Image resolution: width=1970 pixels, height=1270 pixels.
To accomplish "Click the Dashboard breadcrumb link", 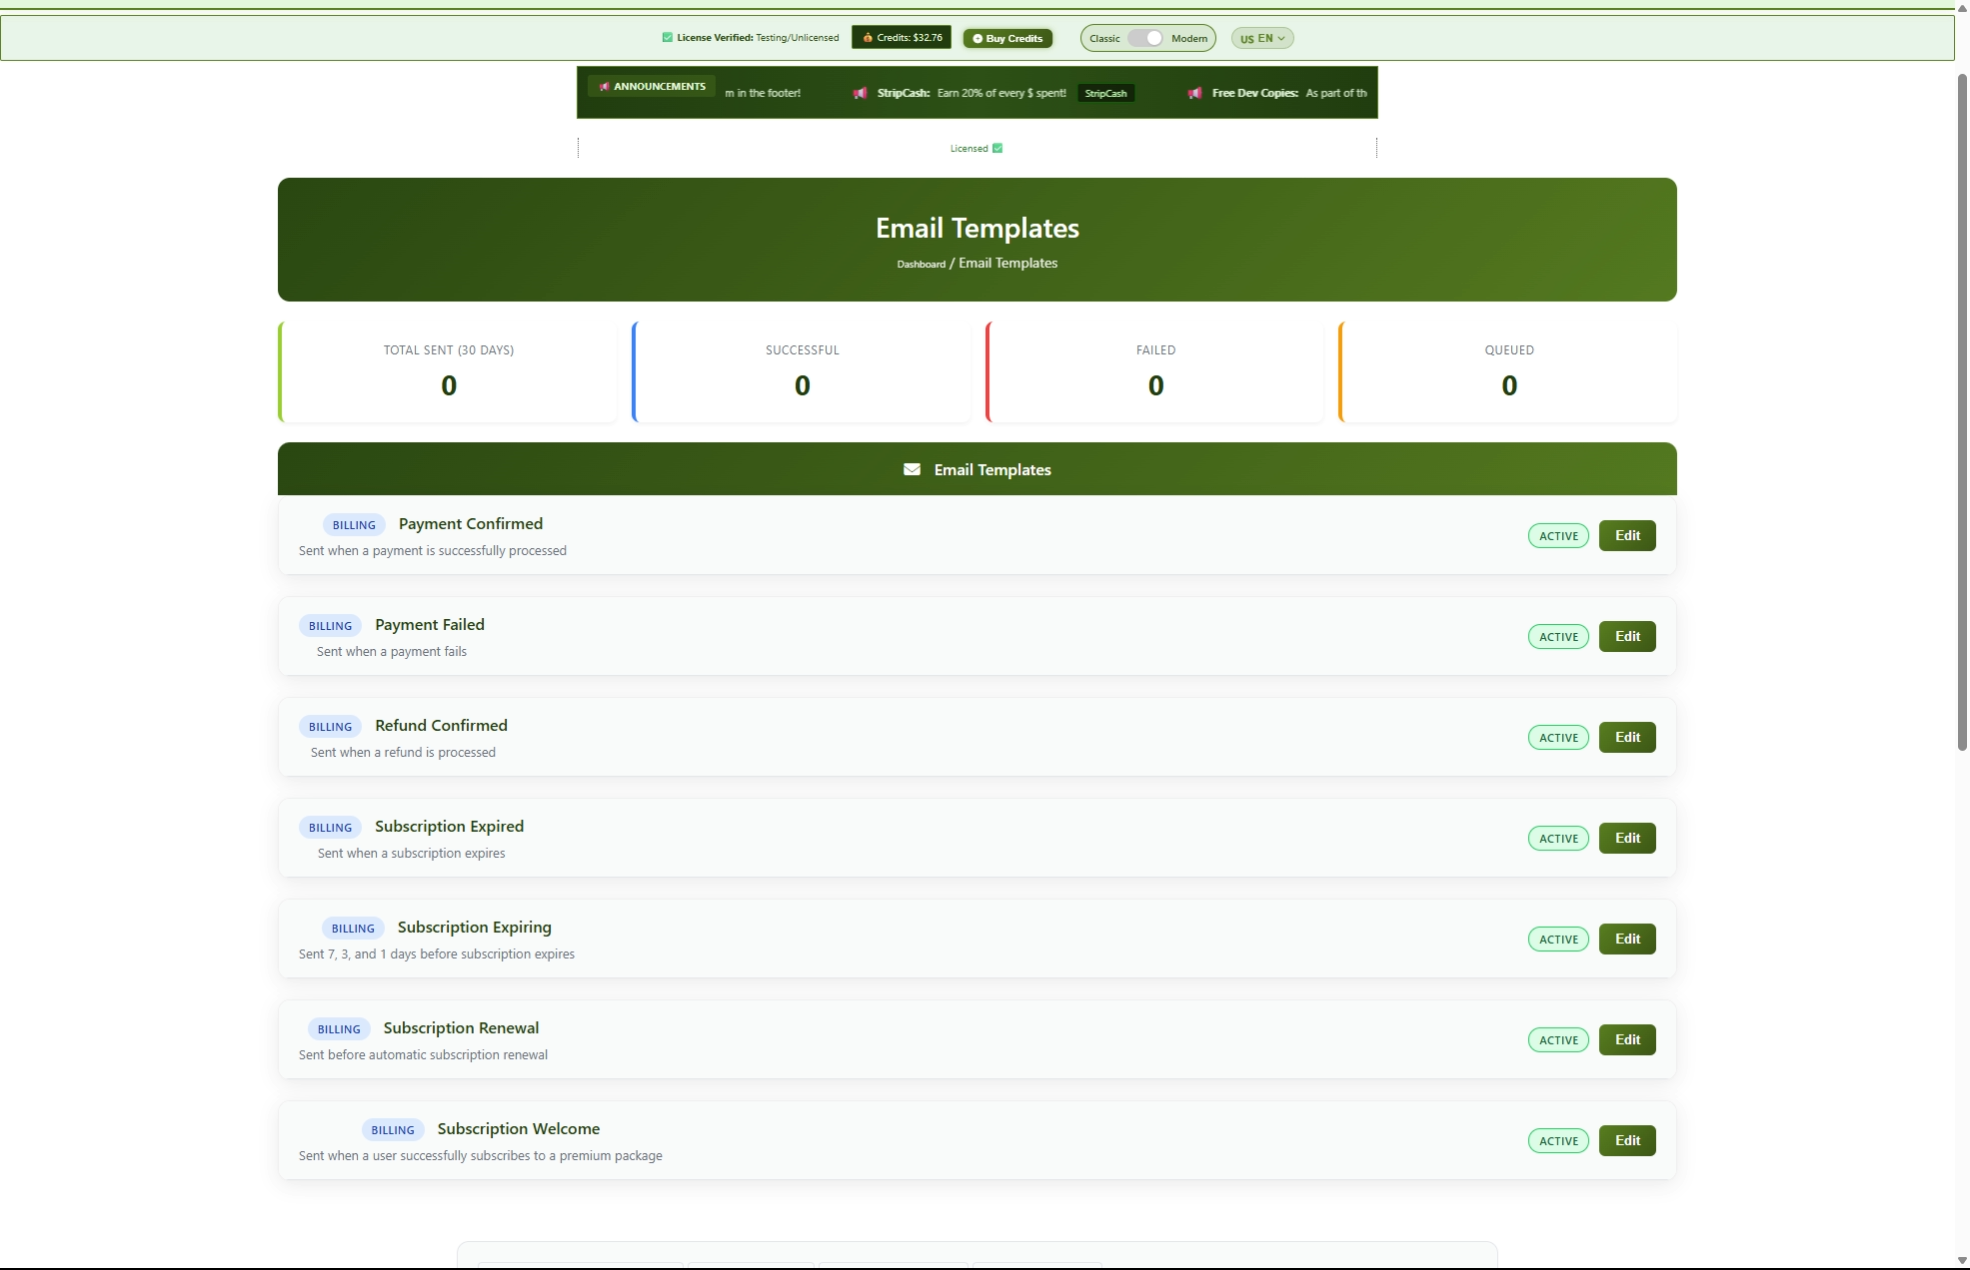I will (x=920, y=264).
